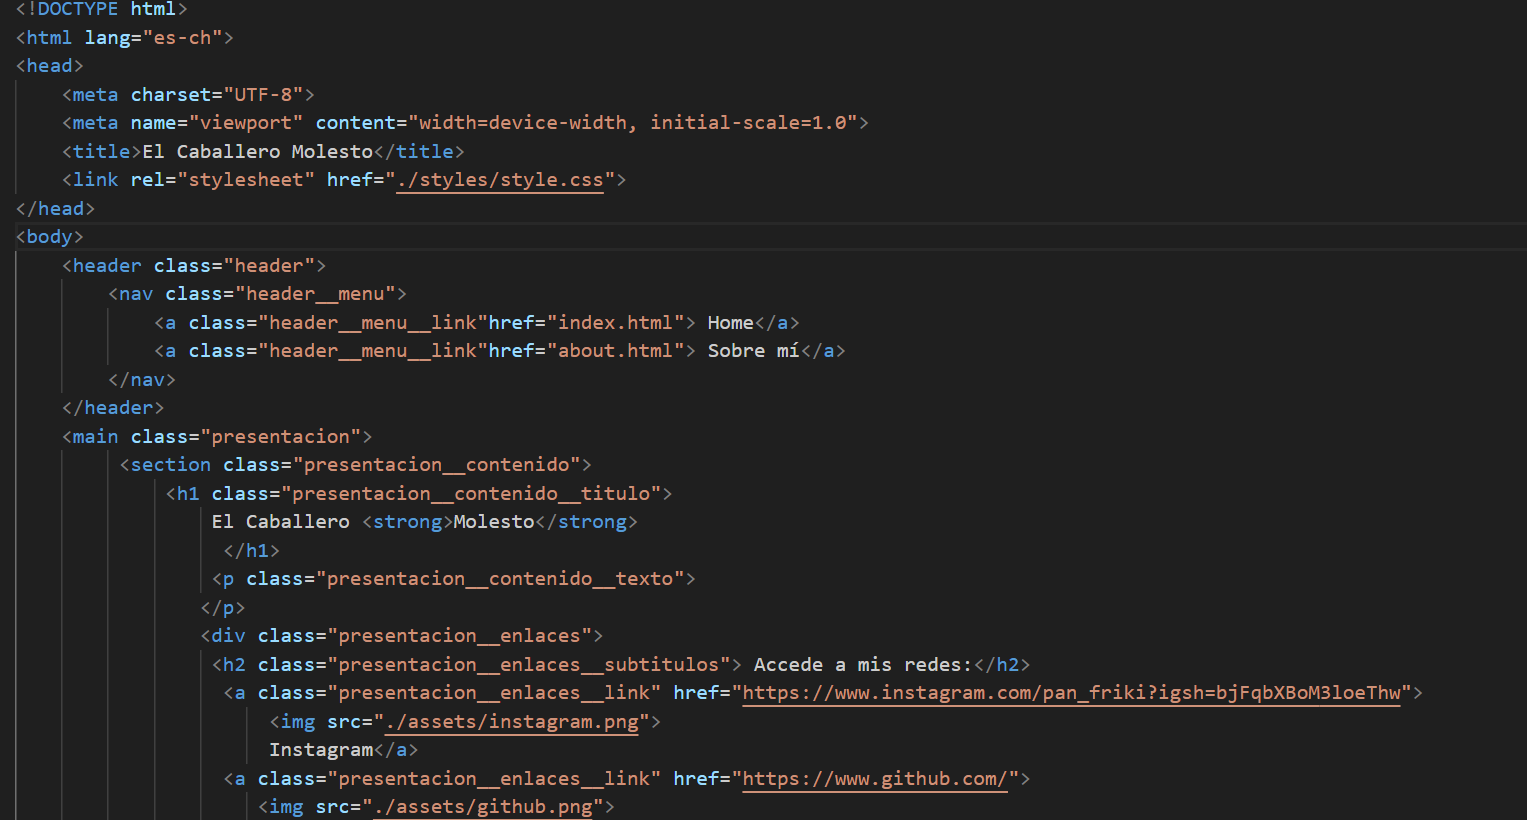This screenshot has width=1527, height=820.
Task: Click the 'El Caballero' text inside h1
Action: pos(281,522)
